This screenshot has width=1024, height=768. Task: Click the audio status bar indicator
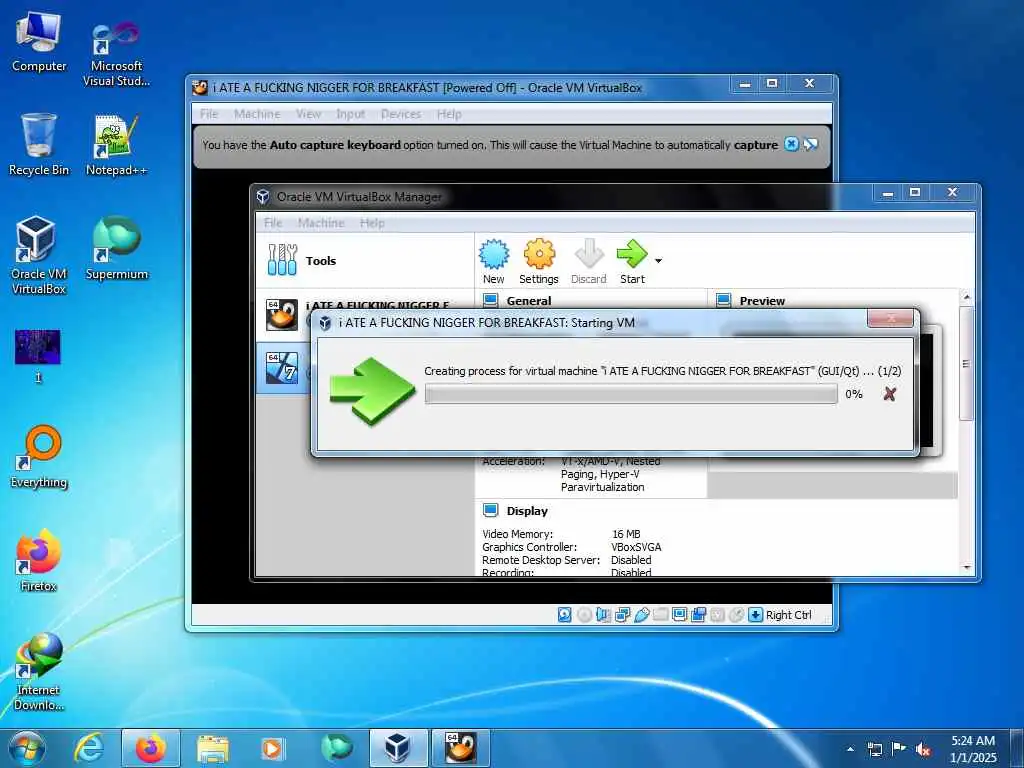pyautogui.click(x=603, y=615)
